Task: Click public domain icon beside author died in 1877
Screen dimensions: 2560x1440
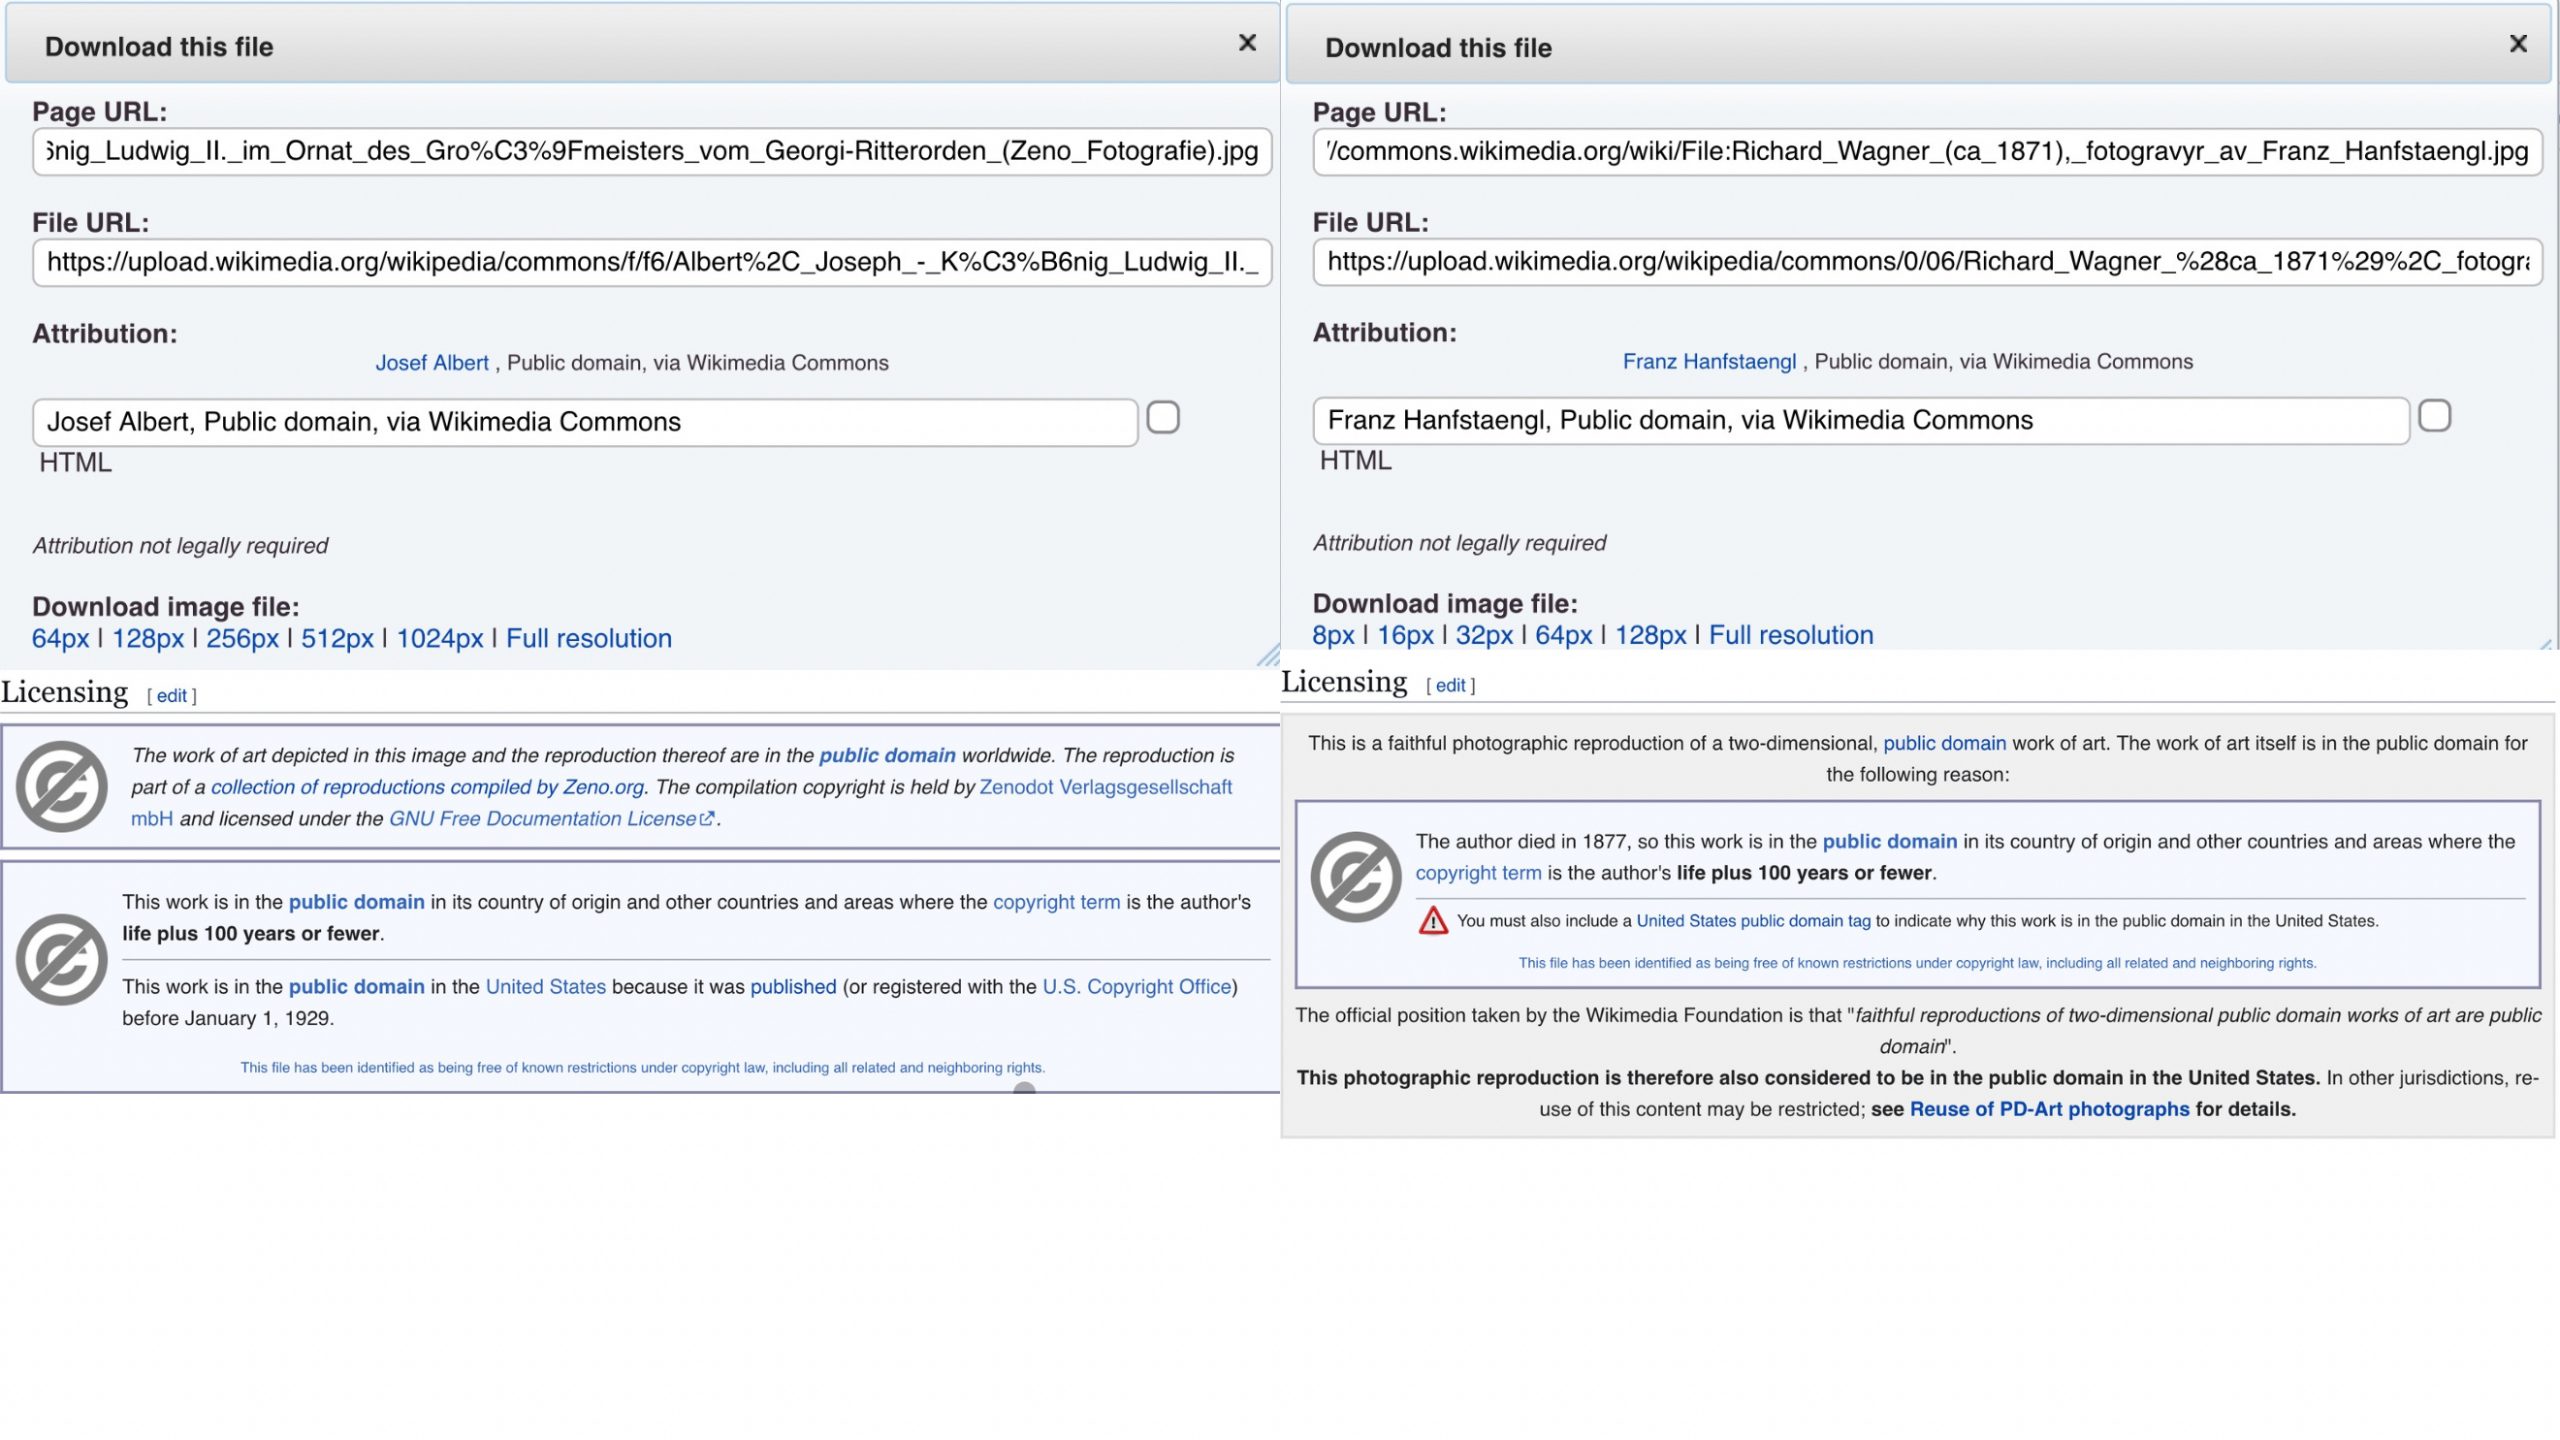Action: click(x=1356, y=877)
